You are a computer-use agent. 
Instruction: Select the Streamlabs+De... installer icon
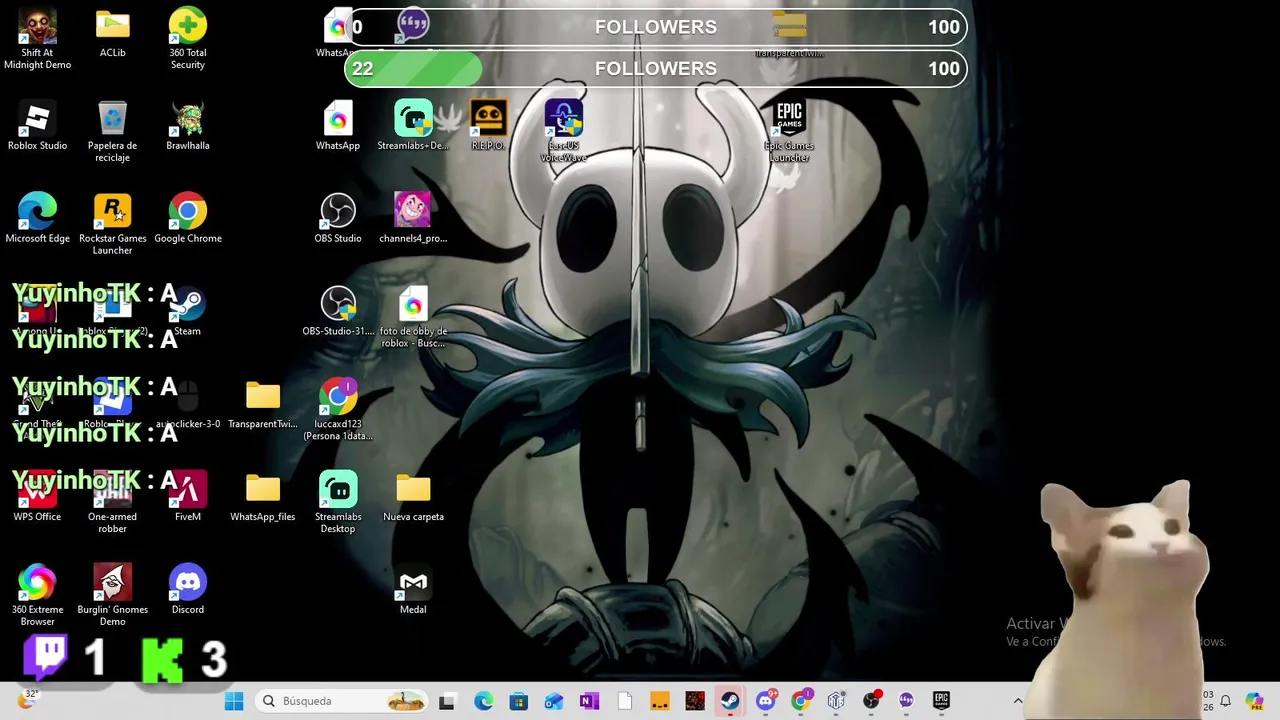413,126
